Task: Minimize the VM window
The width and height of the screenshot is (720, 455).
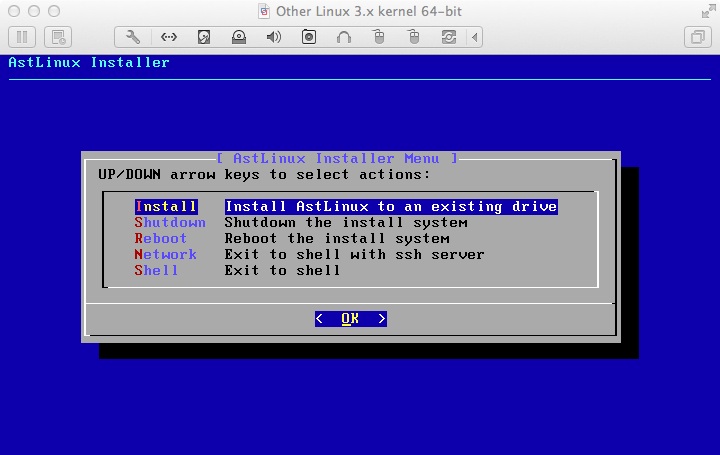Action: click(x=34, y=11)
